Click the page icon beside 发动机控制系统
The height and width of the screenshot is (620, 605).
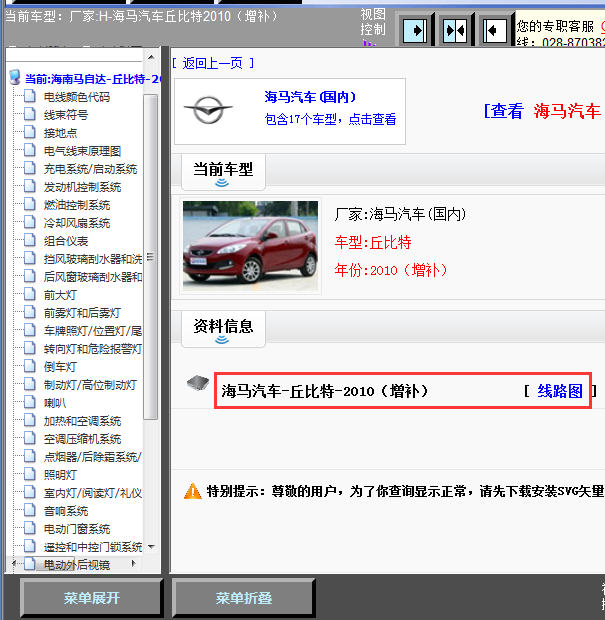tap(30, 186)
